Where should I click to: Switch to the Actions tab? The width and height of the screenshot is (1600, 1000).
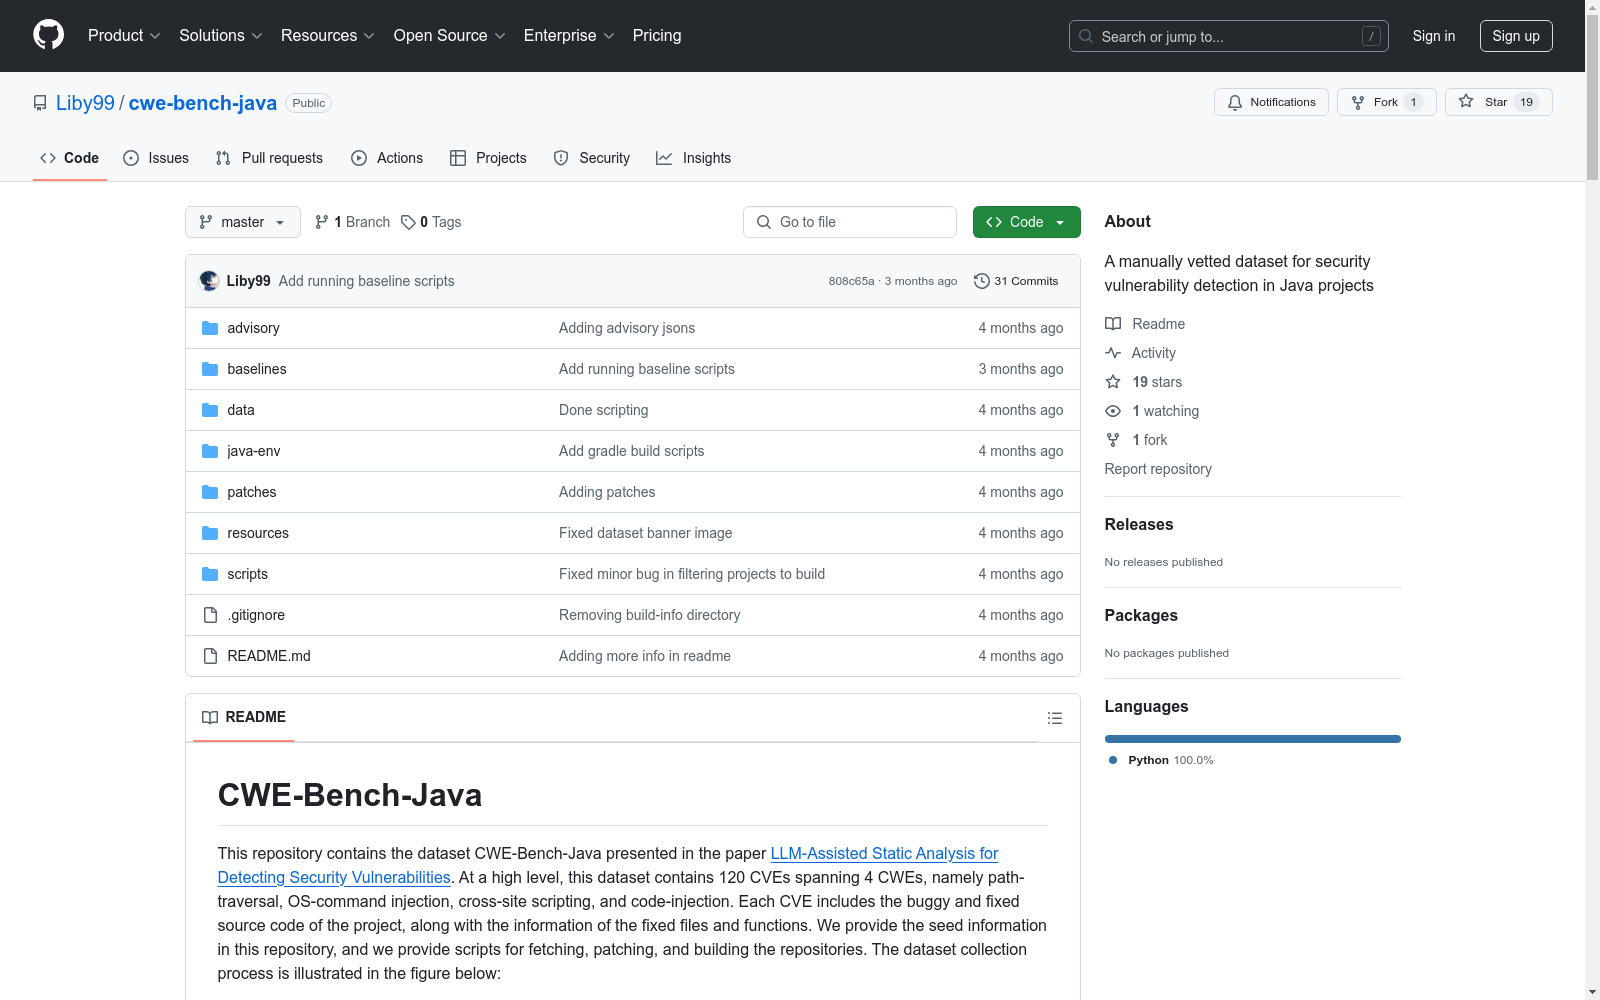tap(387, 158)
